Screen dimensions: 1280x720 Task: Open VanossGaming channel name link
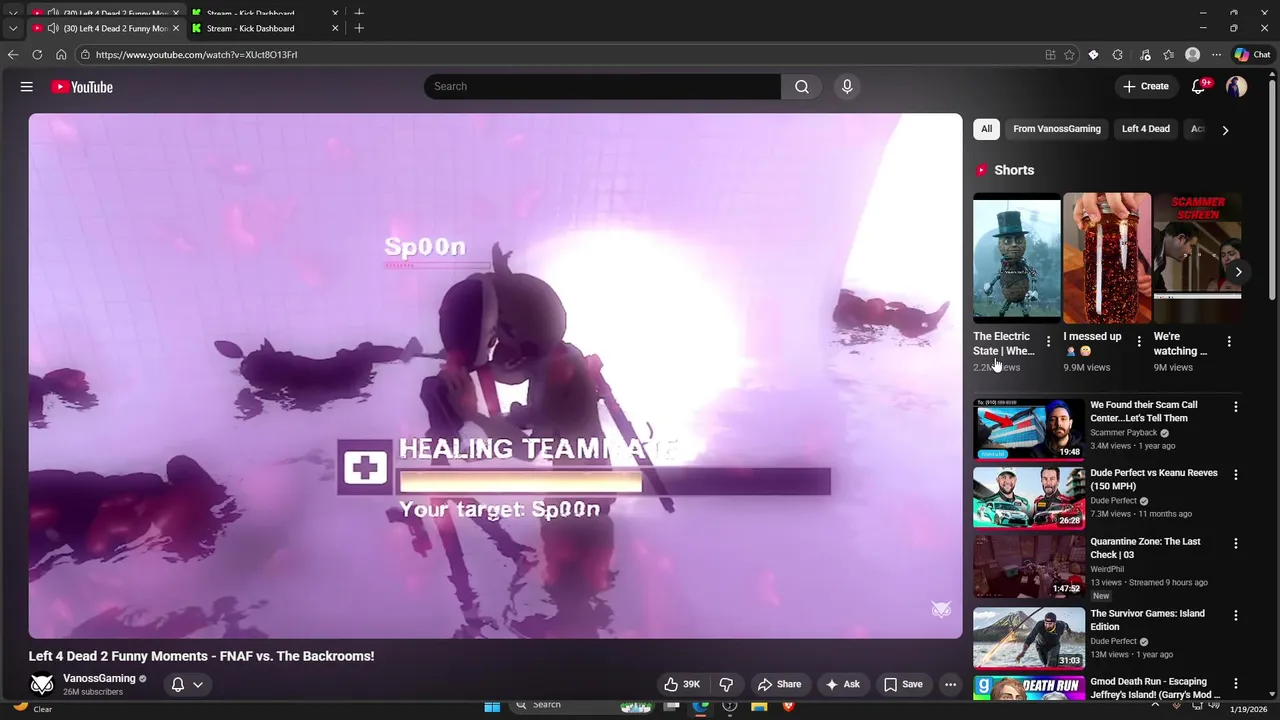point(99,678)
